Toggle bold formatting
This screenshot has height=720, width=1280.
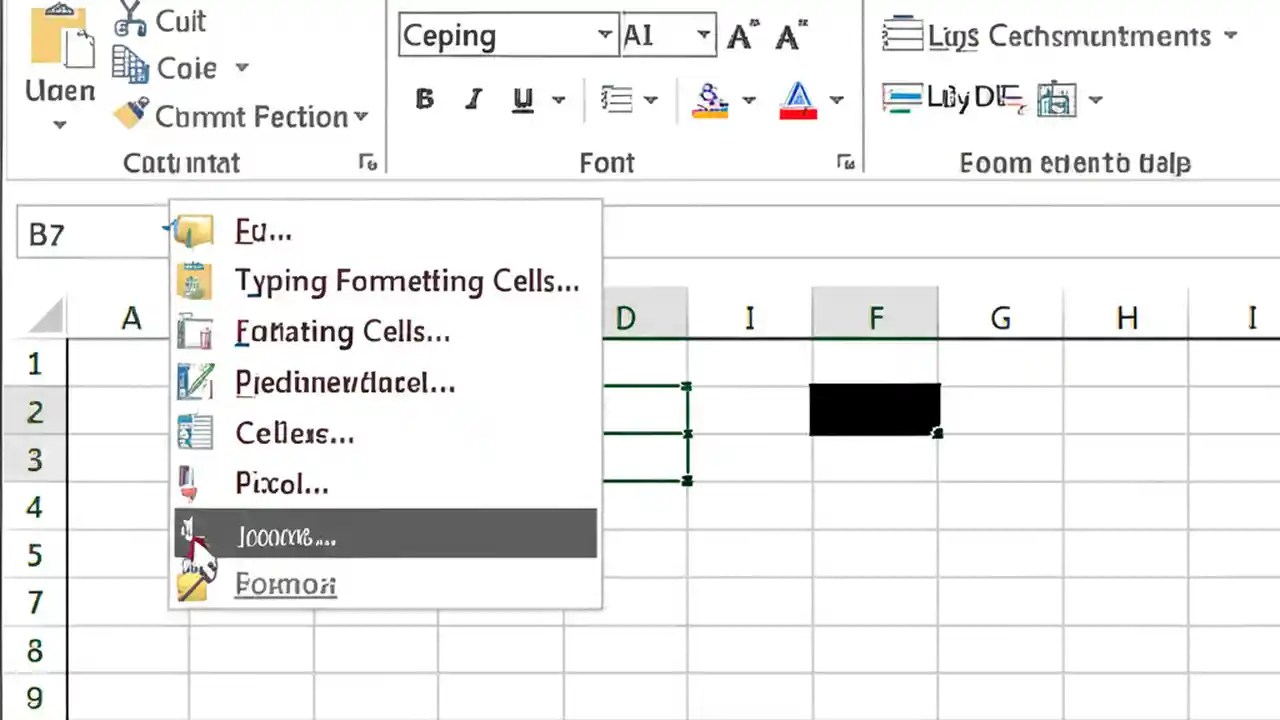(x=424, y=98)
